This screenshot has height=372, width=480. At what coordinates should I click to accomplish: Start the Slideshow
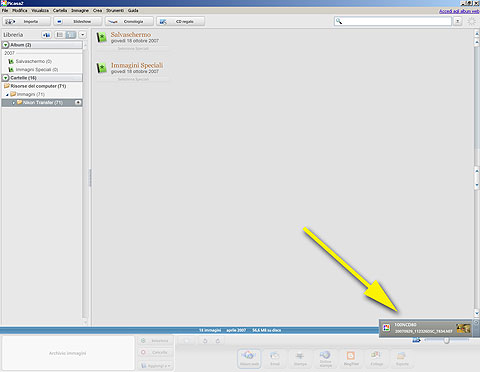click(78, 21)
